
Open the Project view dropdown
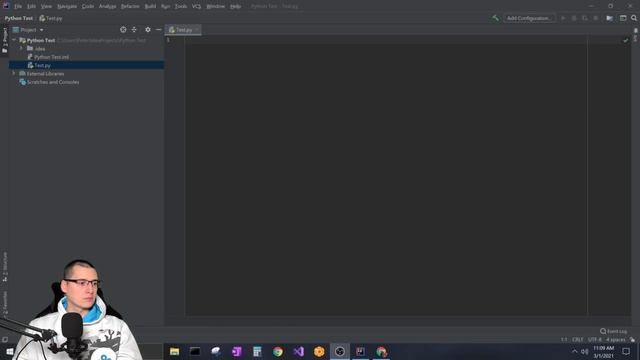click(28, 30)
